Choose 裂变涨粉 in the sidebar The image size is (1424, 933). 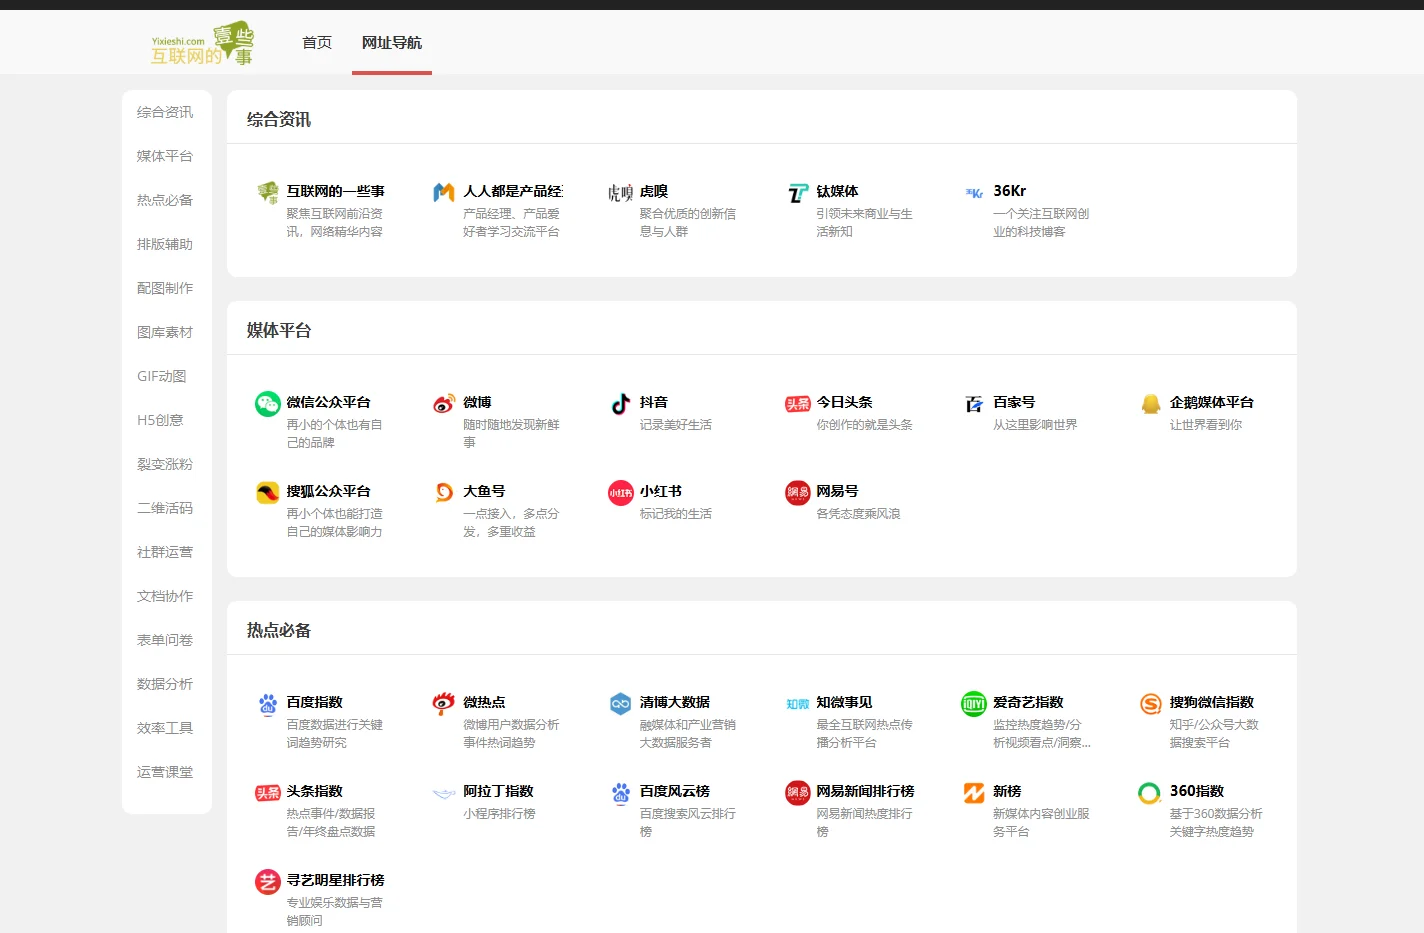[x=165, y=464]
